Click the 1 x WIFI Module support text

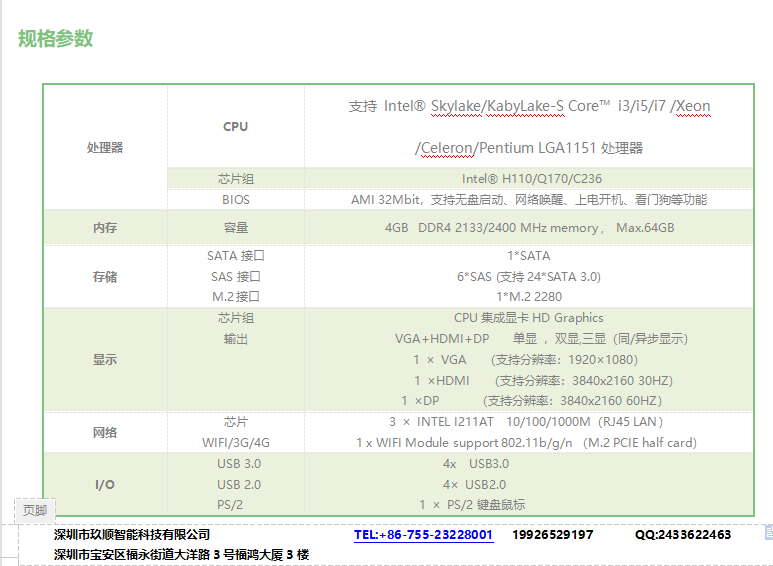tap(527, 443)
